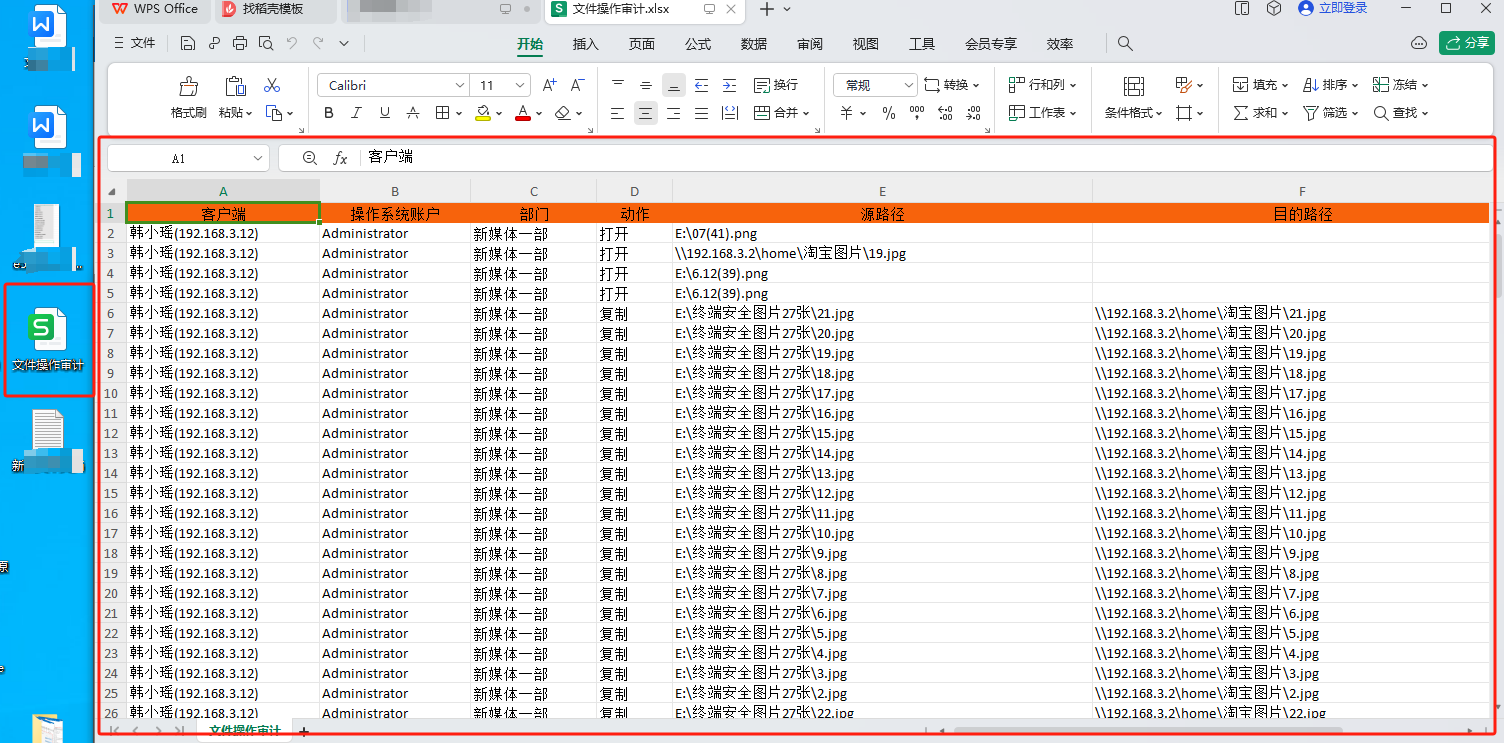
Task: Open the 文件 (File) menu
Action: [x=134, y=43]
